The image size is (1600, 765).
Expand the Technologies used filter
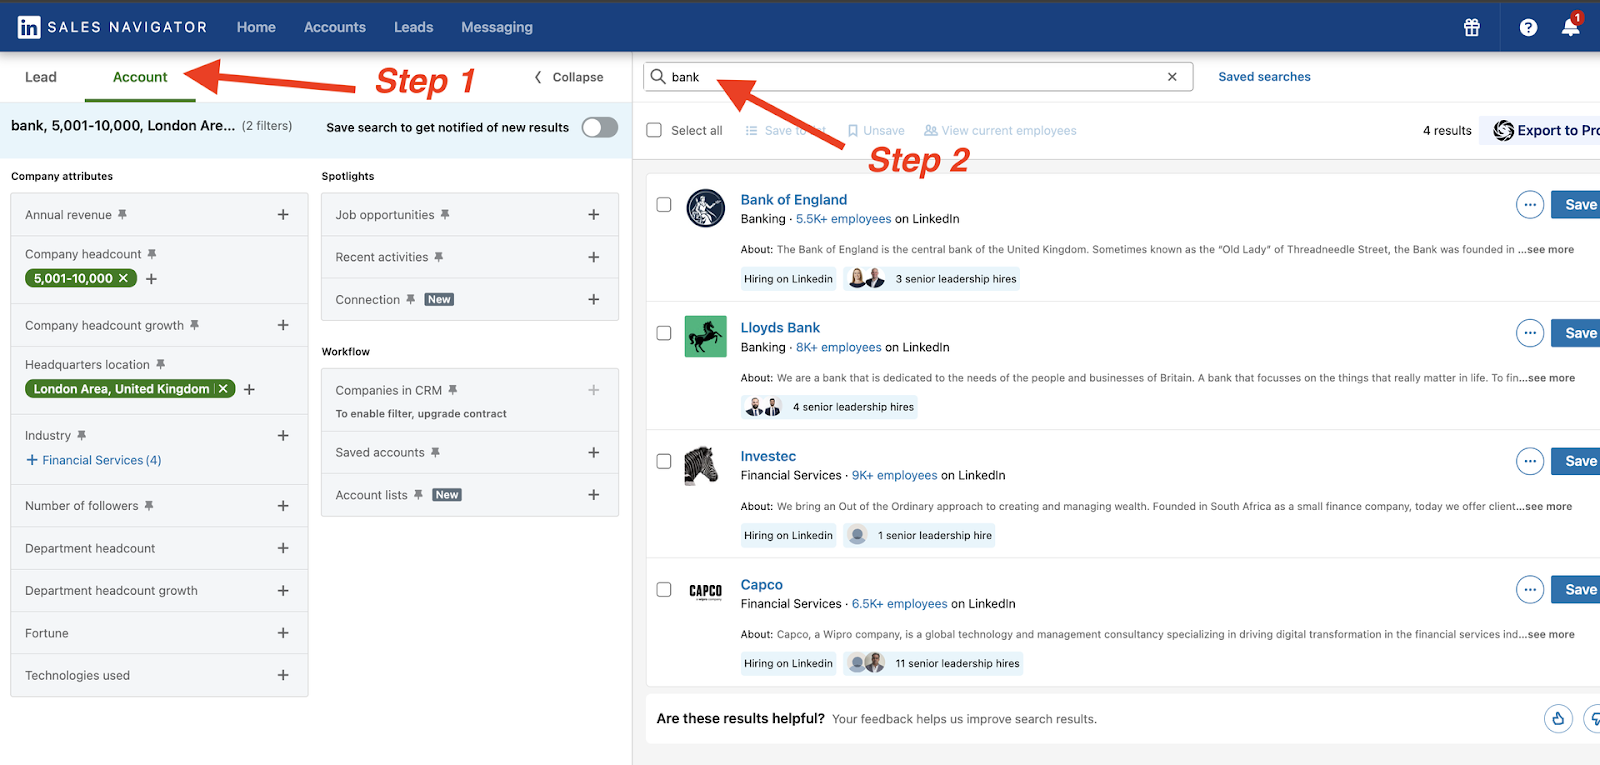[x=283, y=675]
